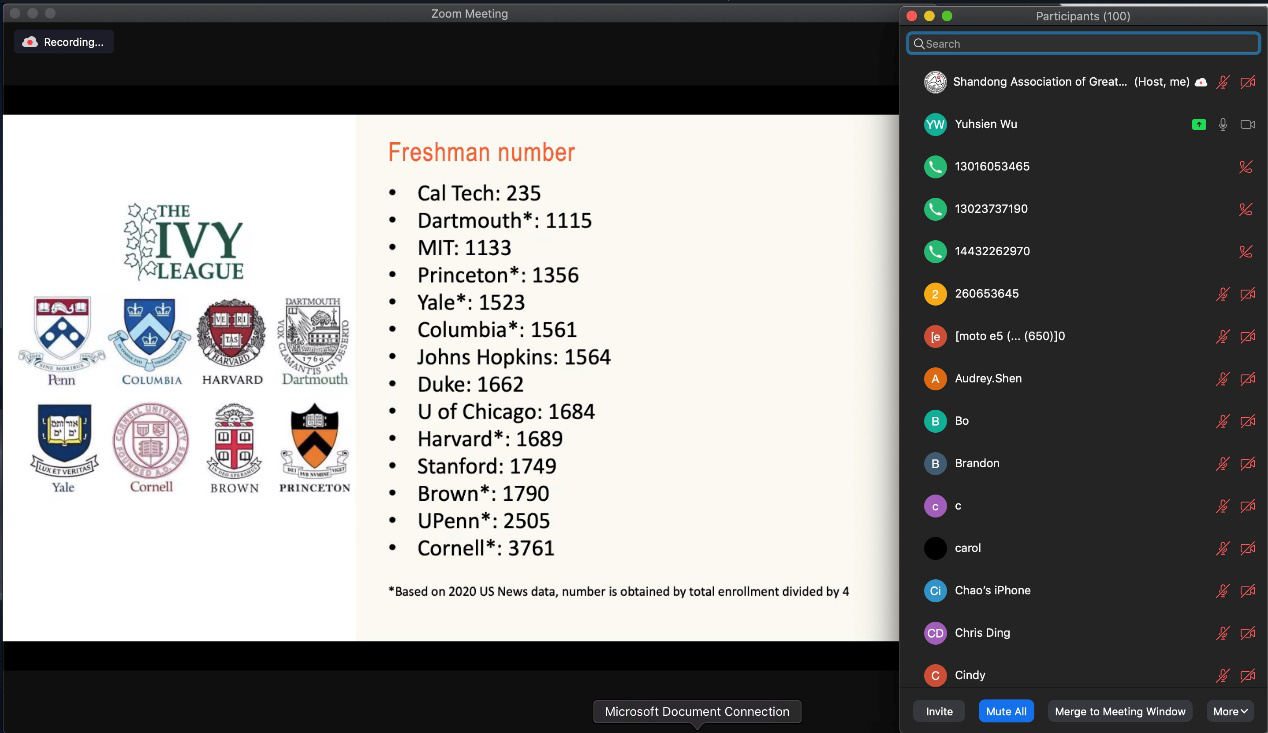The height and width of the screenshot is (733, 1268).
Task: Click the Recording cloud indicator
Action: click(x=63, y=42)
